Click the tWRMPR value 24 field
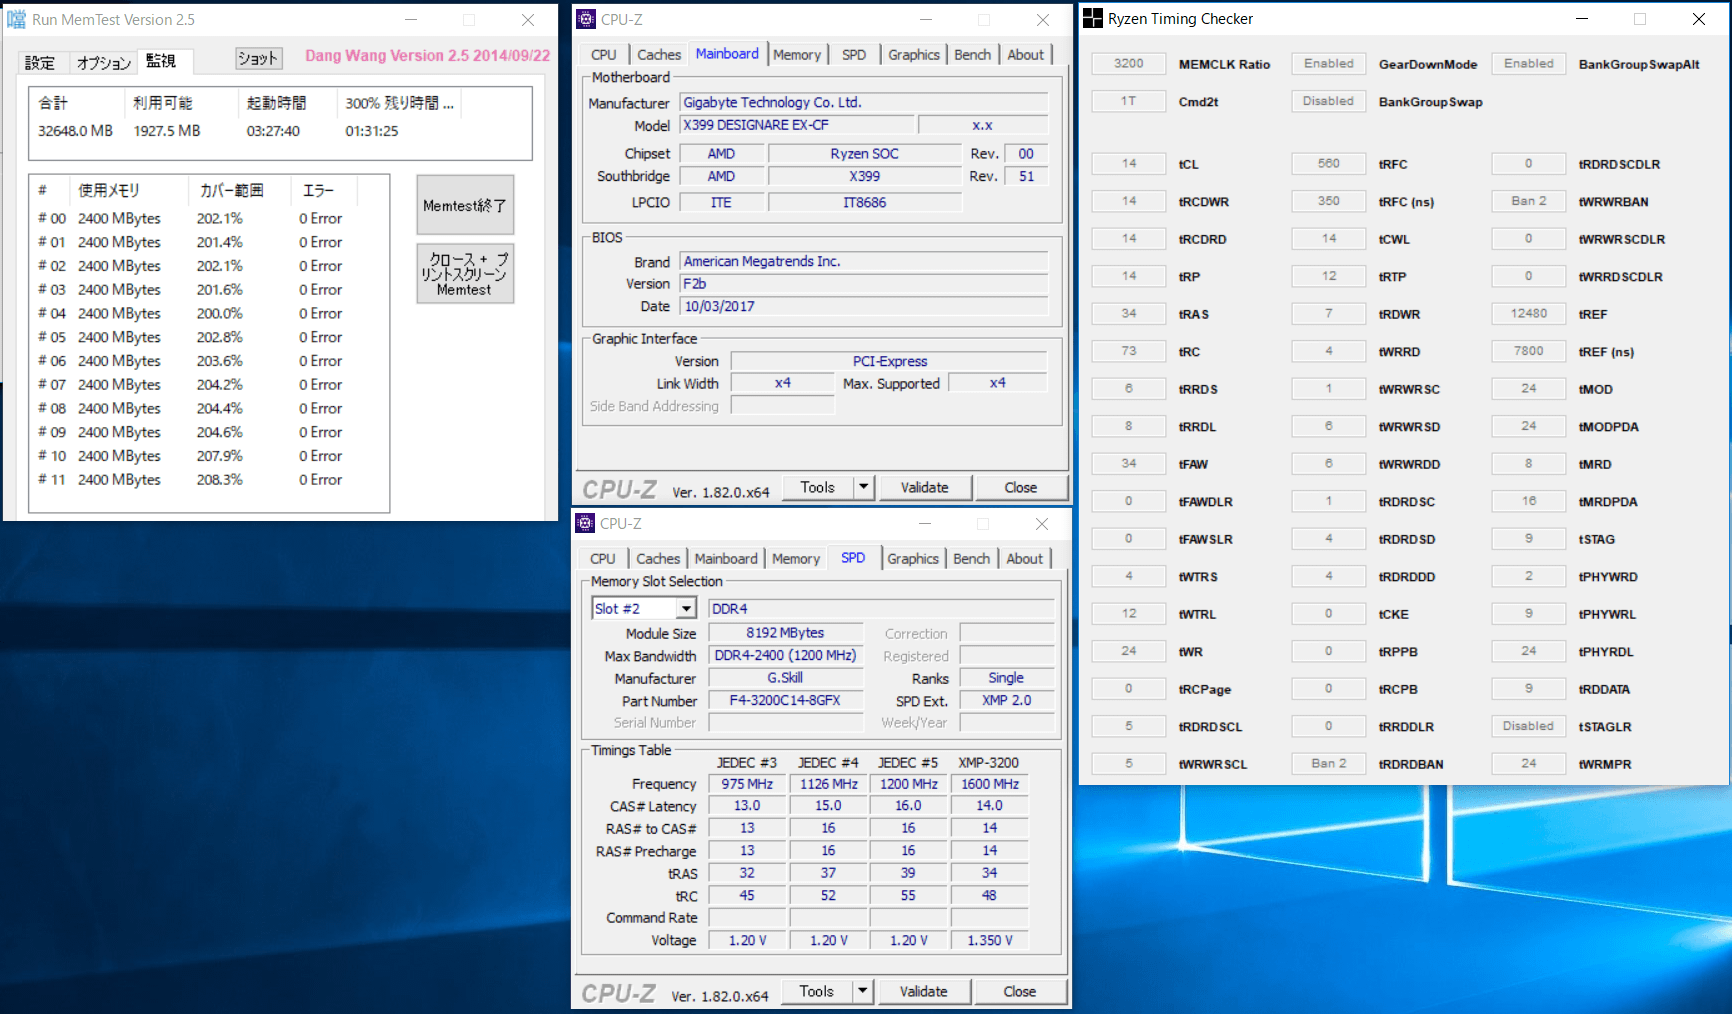Image resolution: width=1732 pixels, height=1014 pixels. 1528,763
